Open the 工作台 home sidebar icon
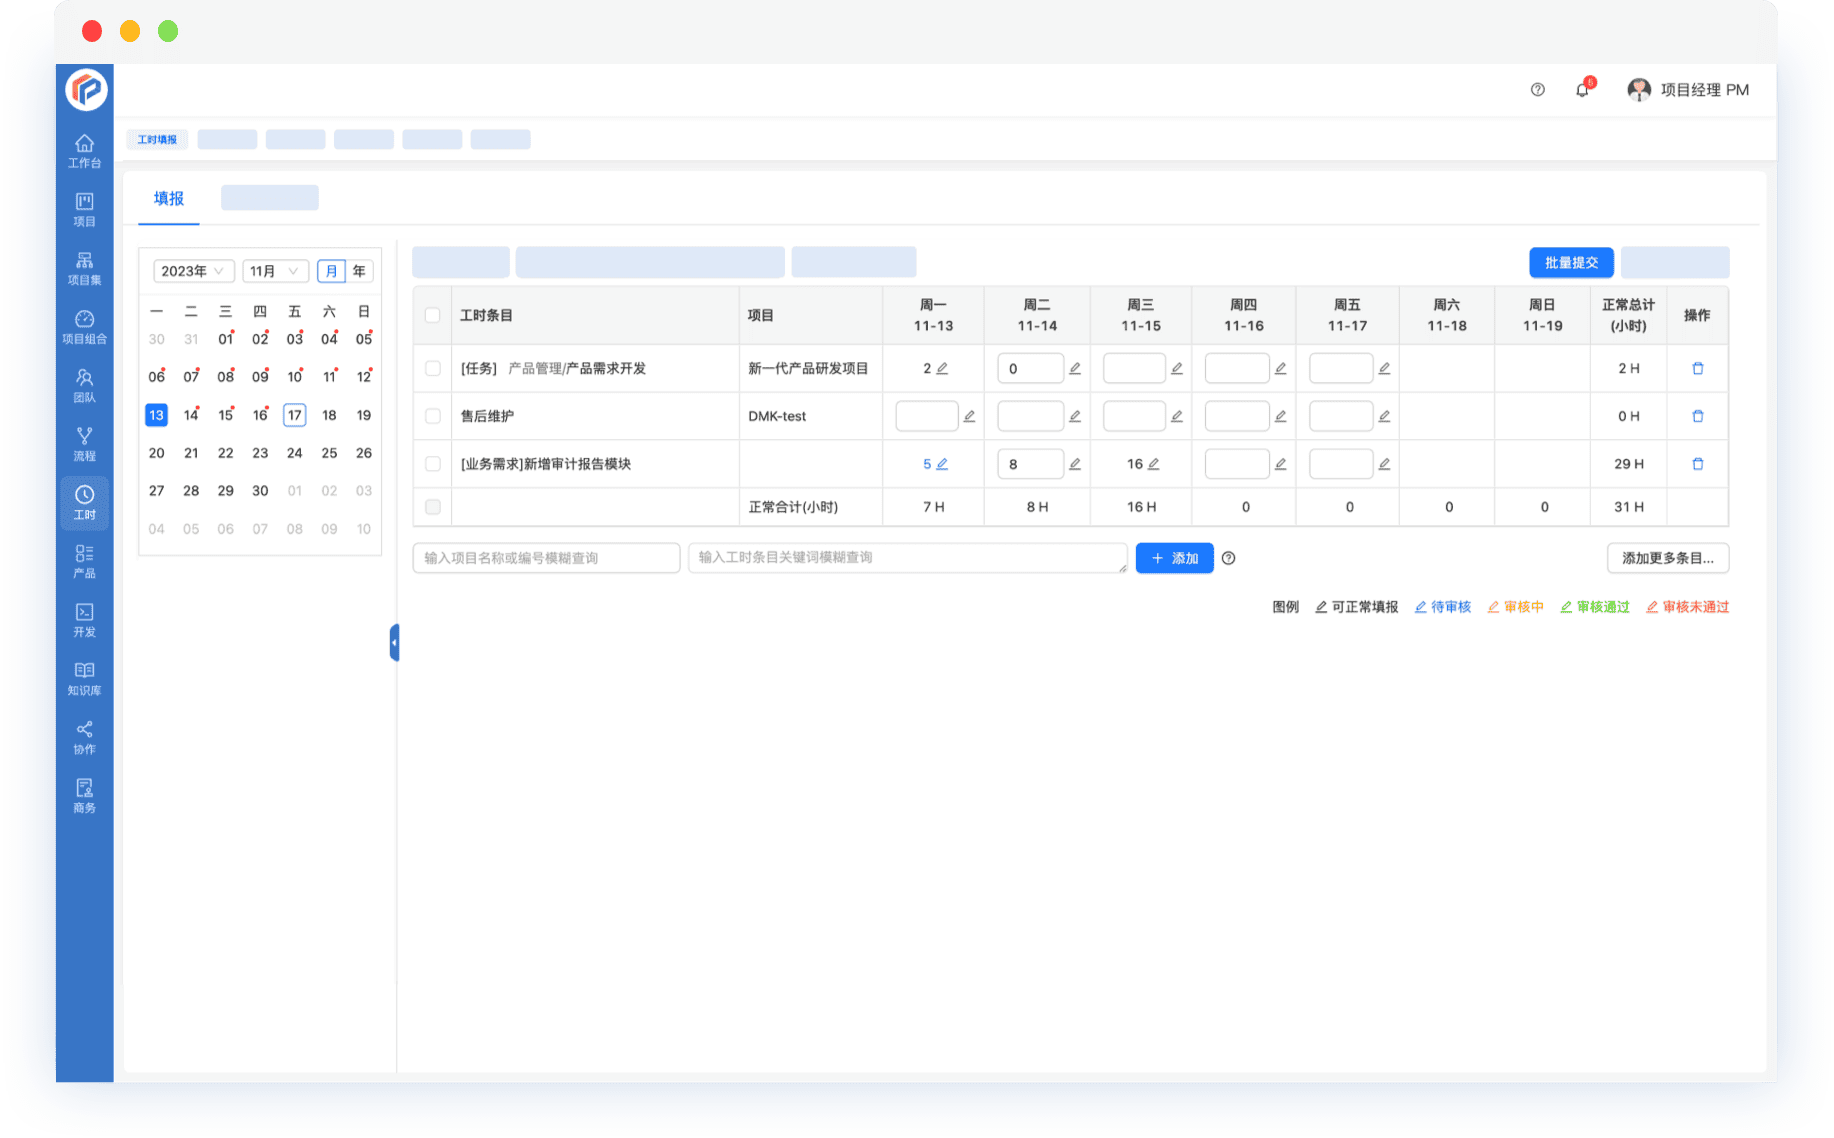 point(84,151)
